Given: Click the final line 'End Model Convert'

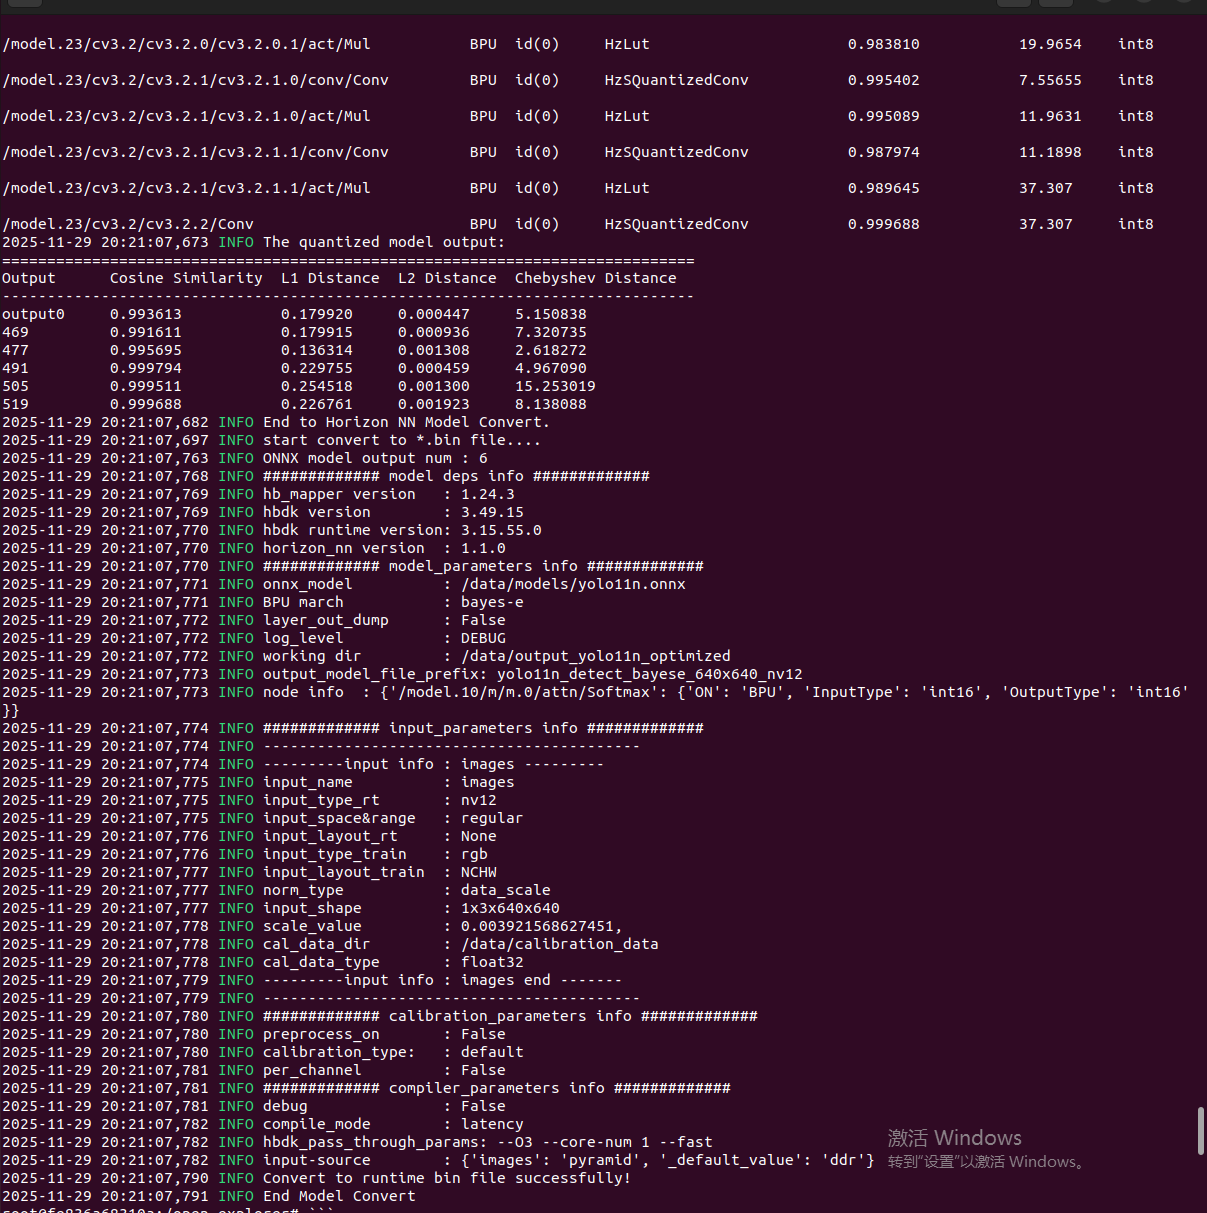Looking at the screenshot, I should coord(339,1196).
